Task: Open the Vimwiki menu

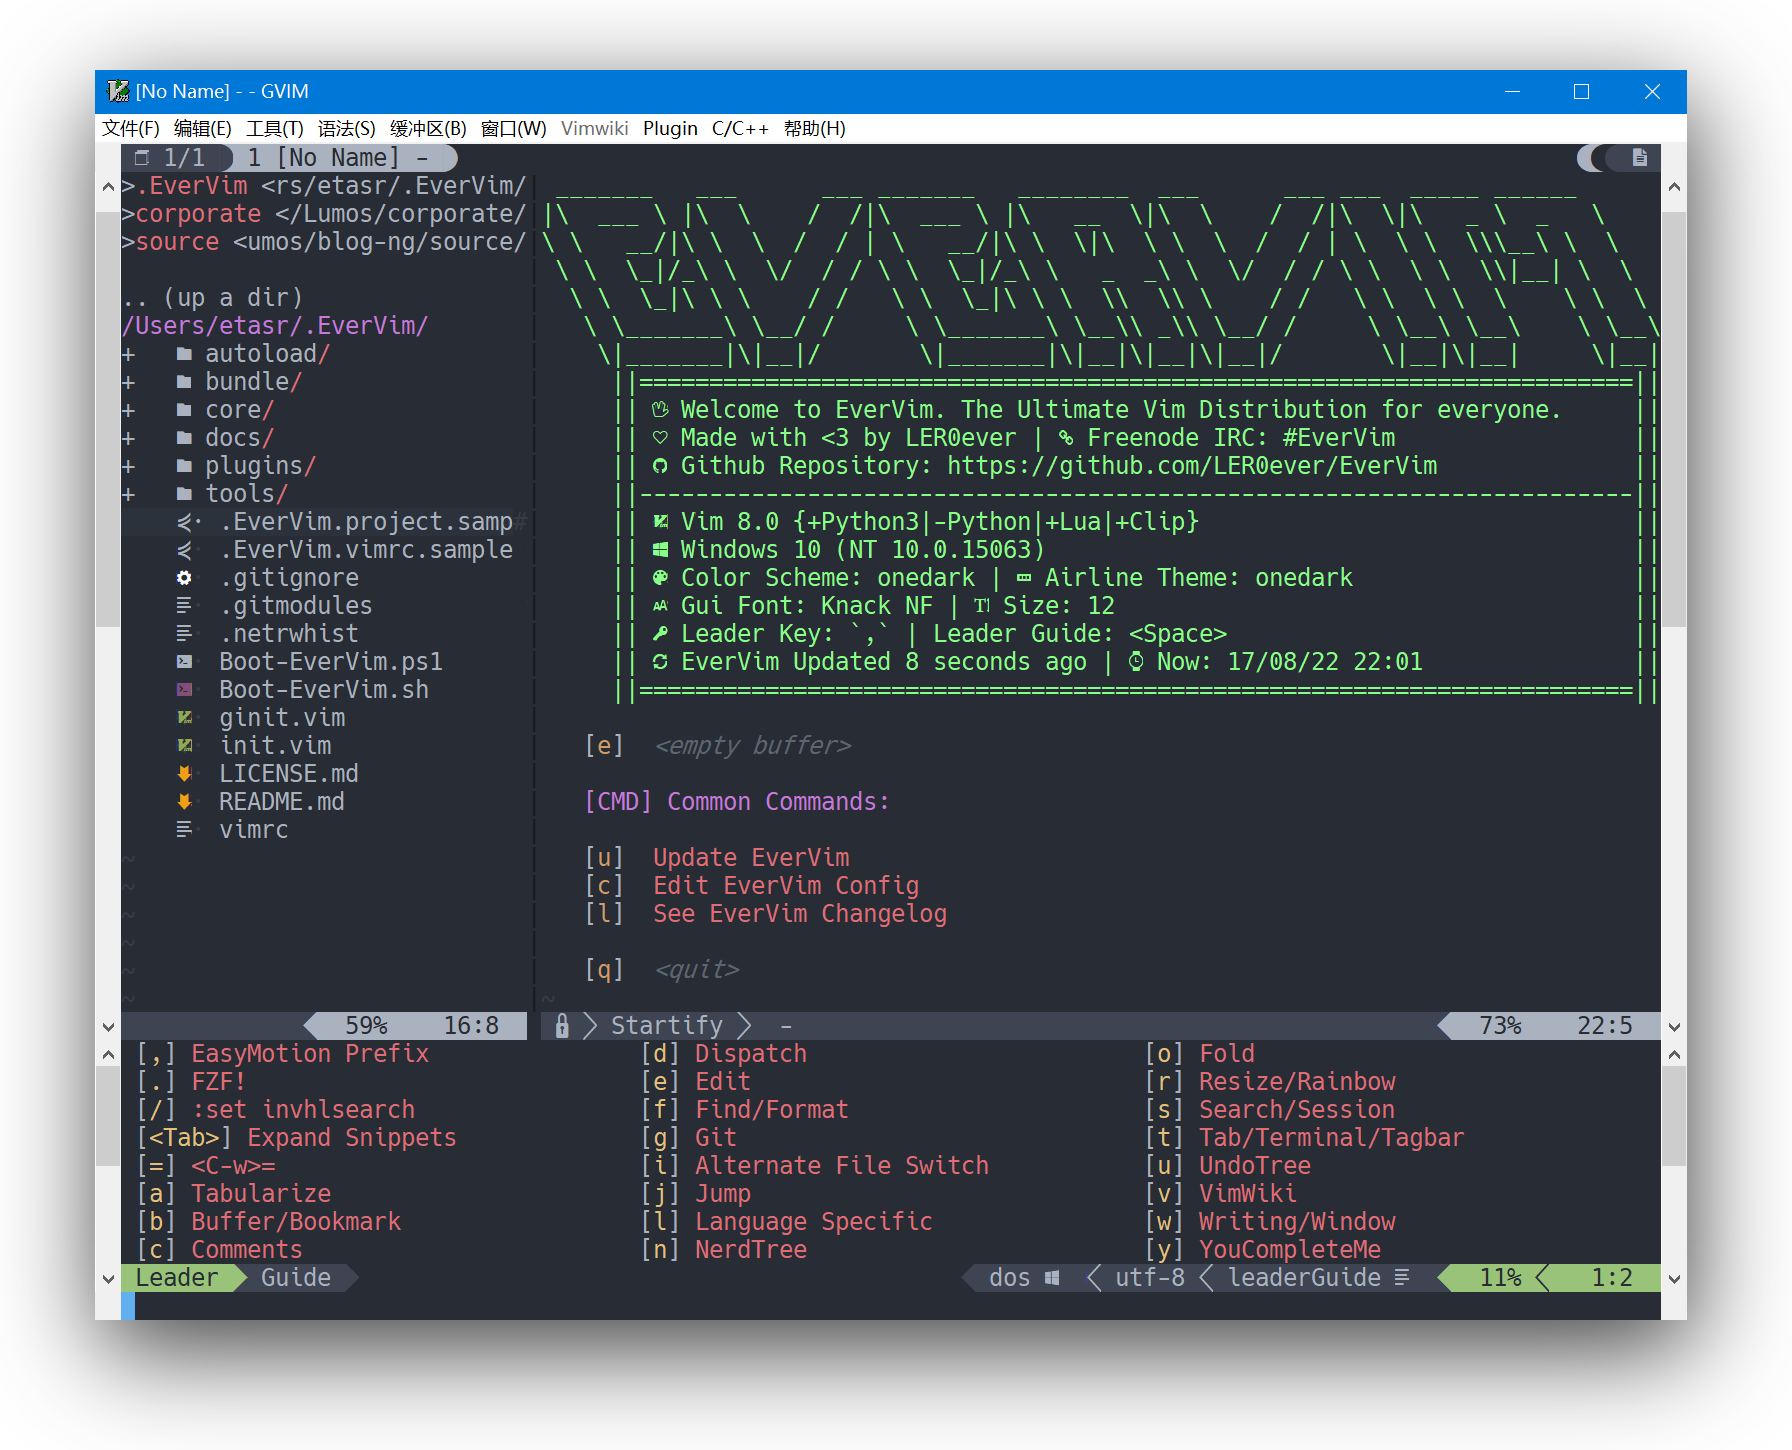Action: (594, 128)
